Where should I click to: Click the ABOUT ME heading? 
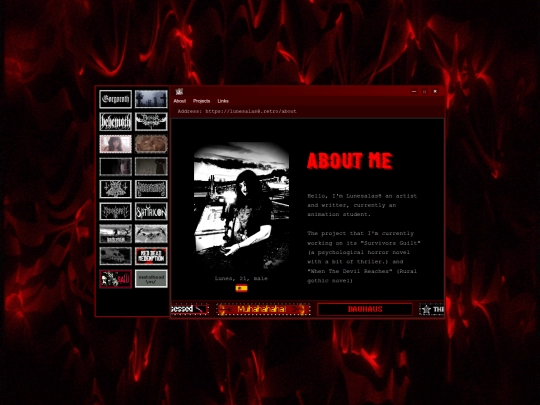click(350, 161)
